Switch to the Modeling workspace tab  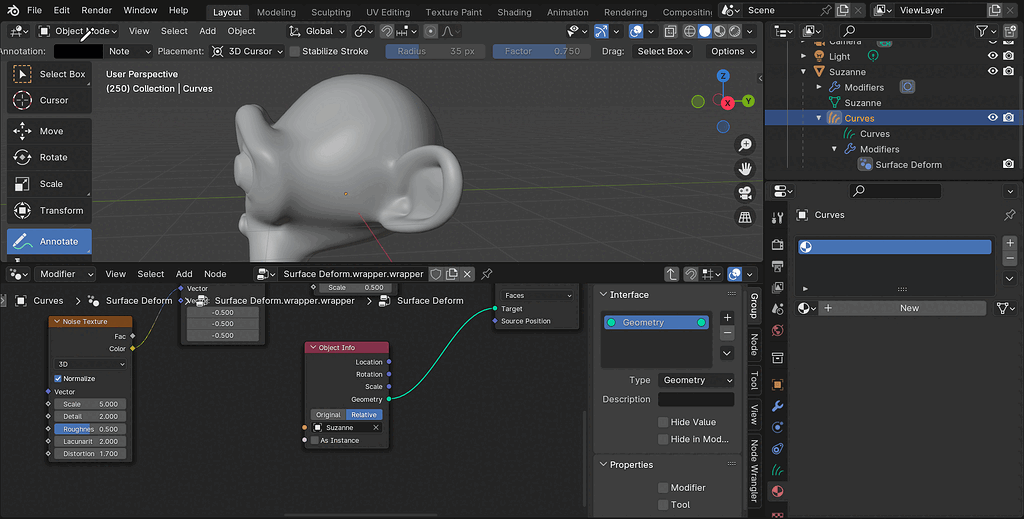pyautogui.click(x=276, y=12)
